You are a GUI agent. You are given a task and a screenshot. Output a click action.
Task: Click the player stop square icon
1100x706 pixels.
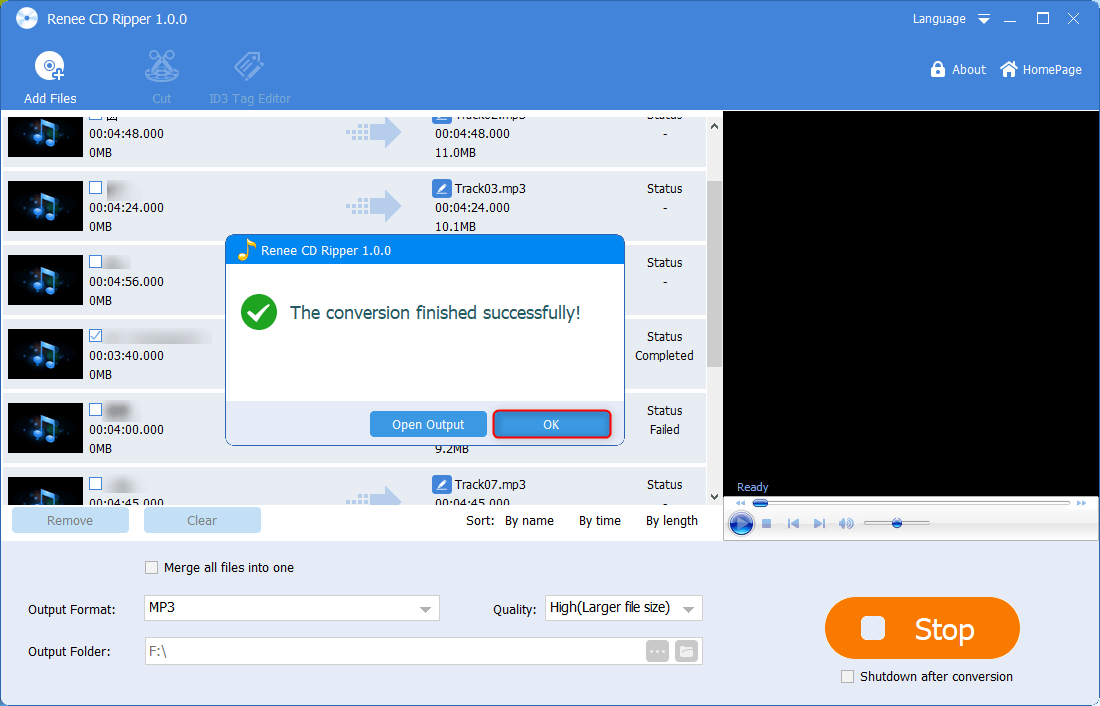[x=767, y=524]
